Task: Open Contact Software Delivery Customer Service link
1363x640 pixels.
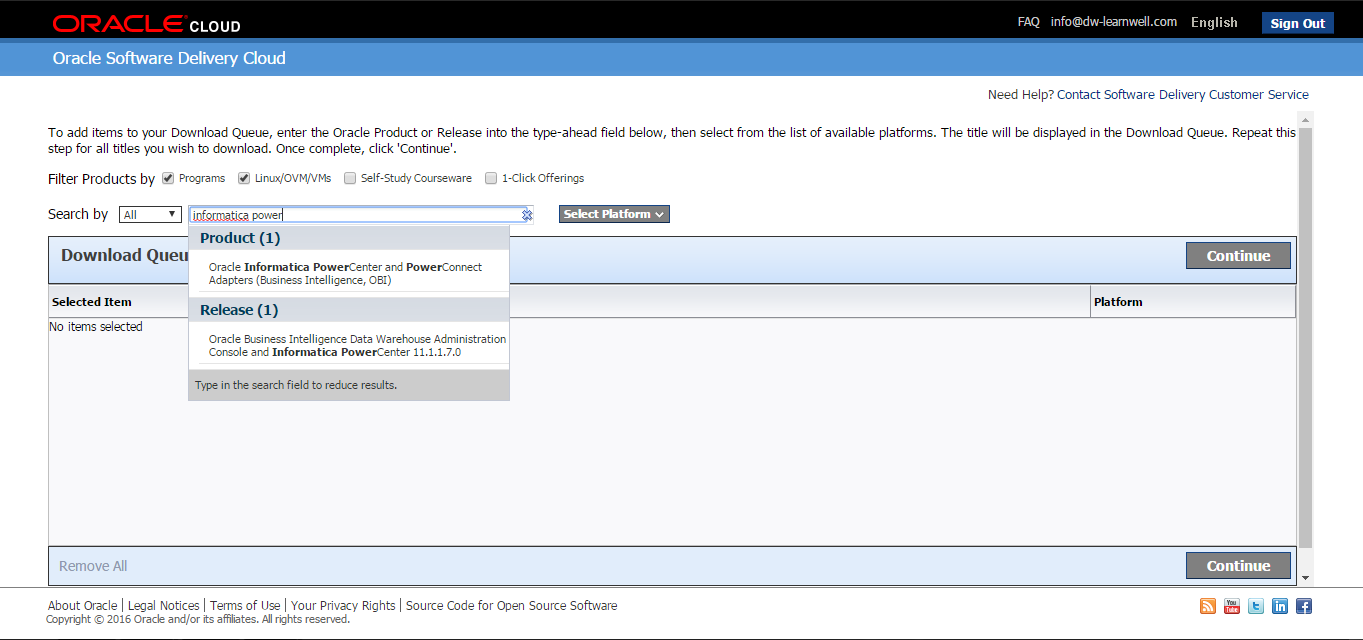Action: (x=1183, y=95)
